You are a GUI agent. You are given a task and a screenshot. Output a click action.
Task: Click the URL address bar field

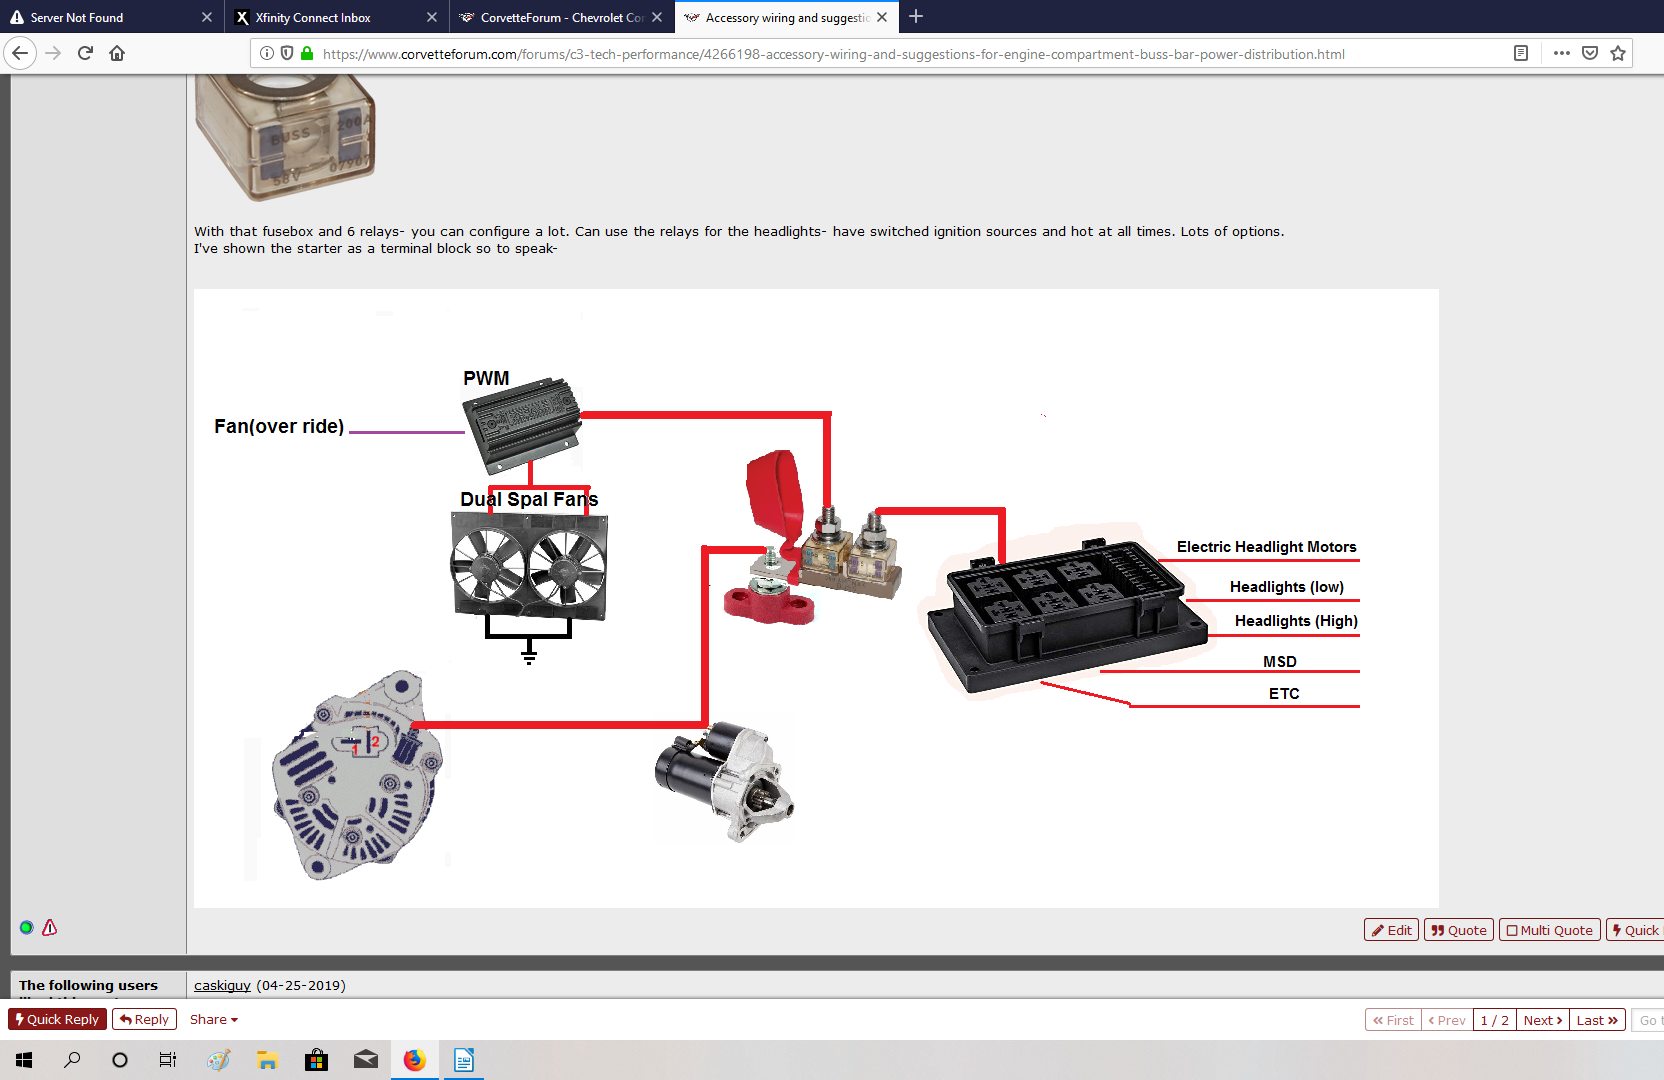click(900, 54)
